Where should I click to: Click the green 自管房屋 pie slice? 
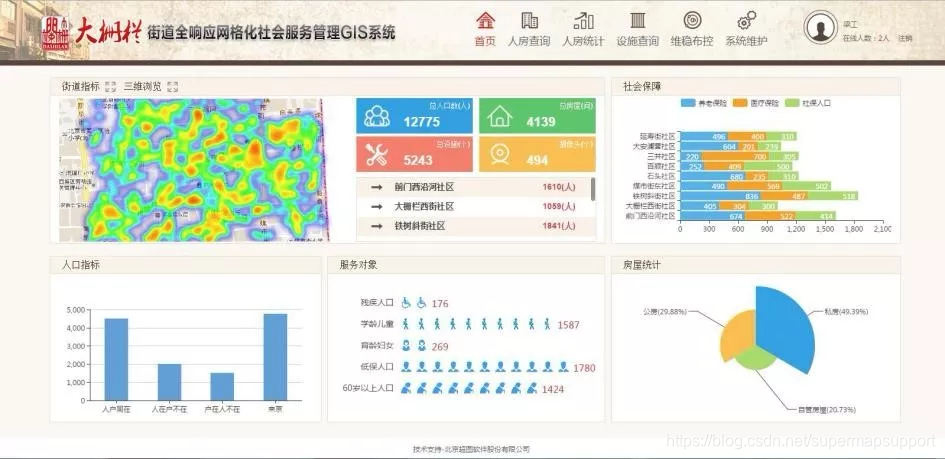tap(755, 359)
